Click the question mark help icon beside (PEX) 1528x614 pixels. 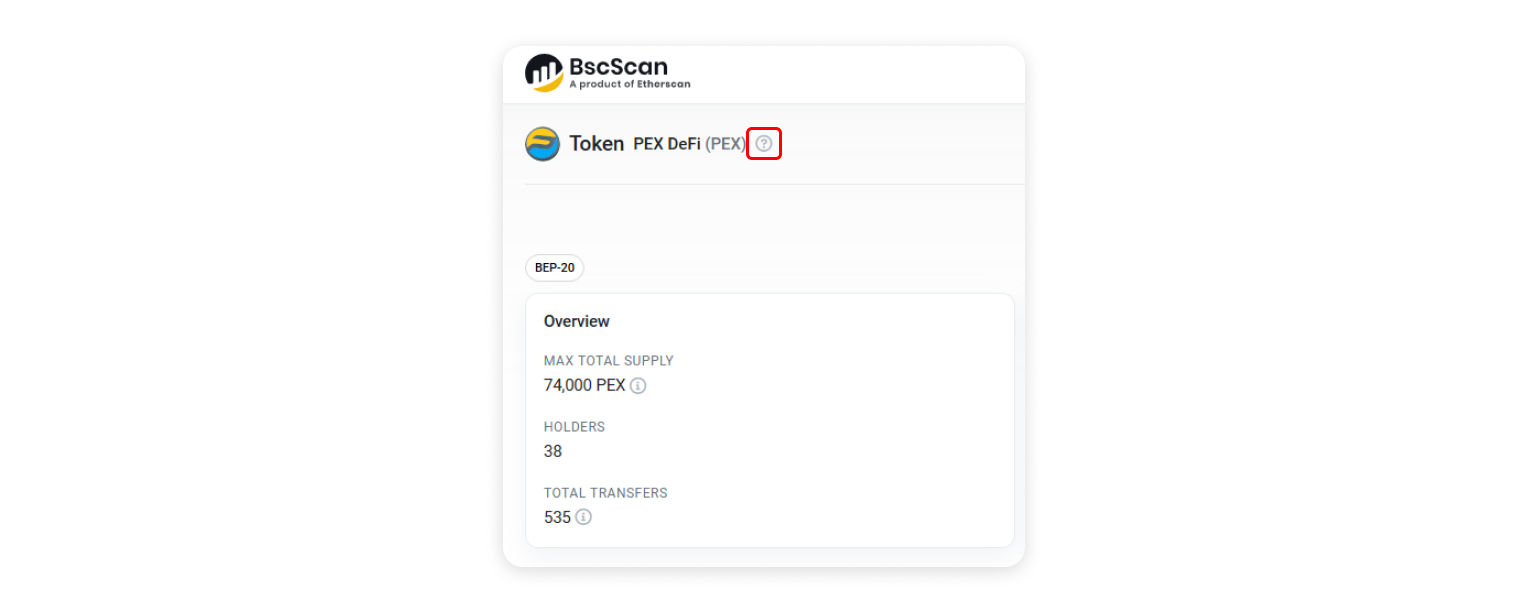(764, 144)
